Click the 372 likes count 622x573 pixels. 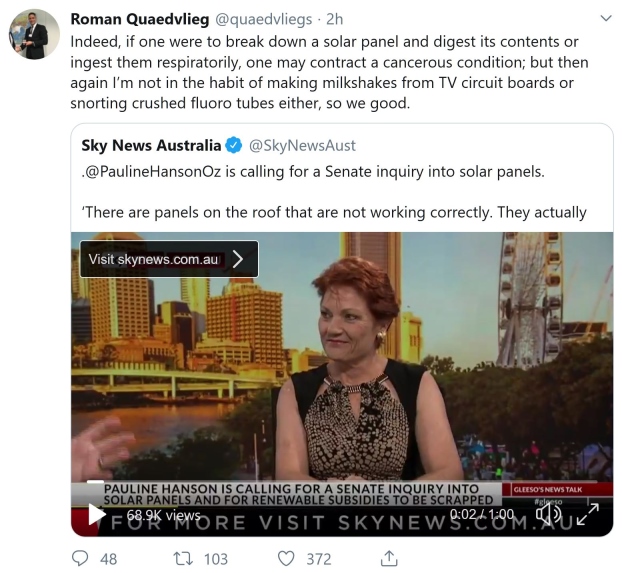(319, 559)
